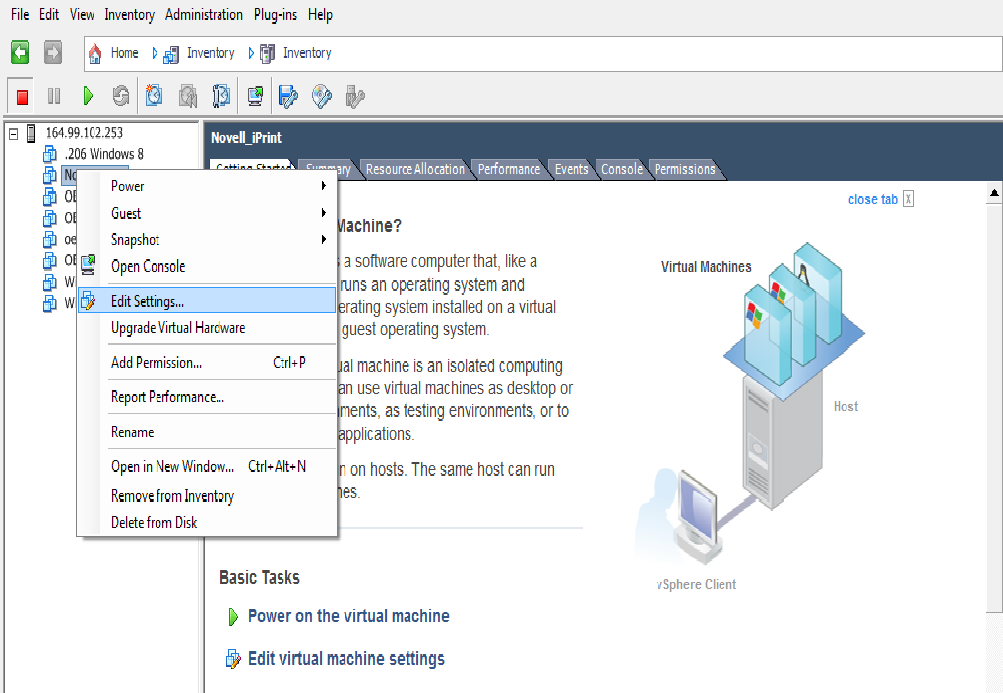Viewport: 1003px width, 693px height.
Task: Power on the VM with green play button
Action: [x=88, y=97]
